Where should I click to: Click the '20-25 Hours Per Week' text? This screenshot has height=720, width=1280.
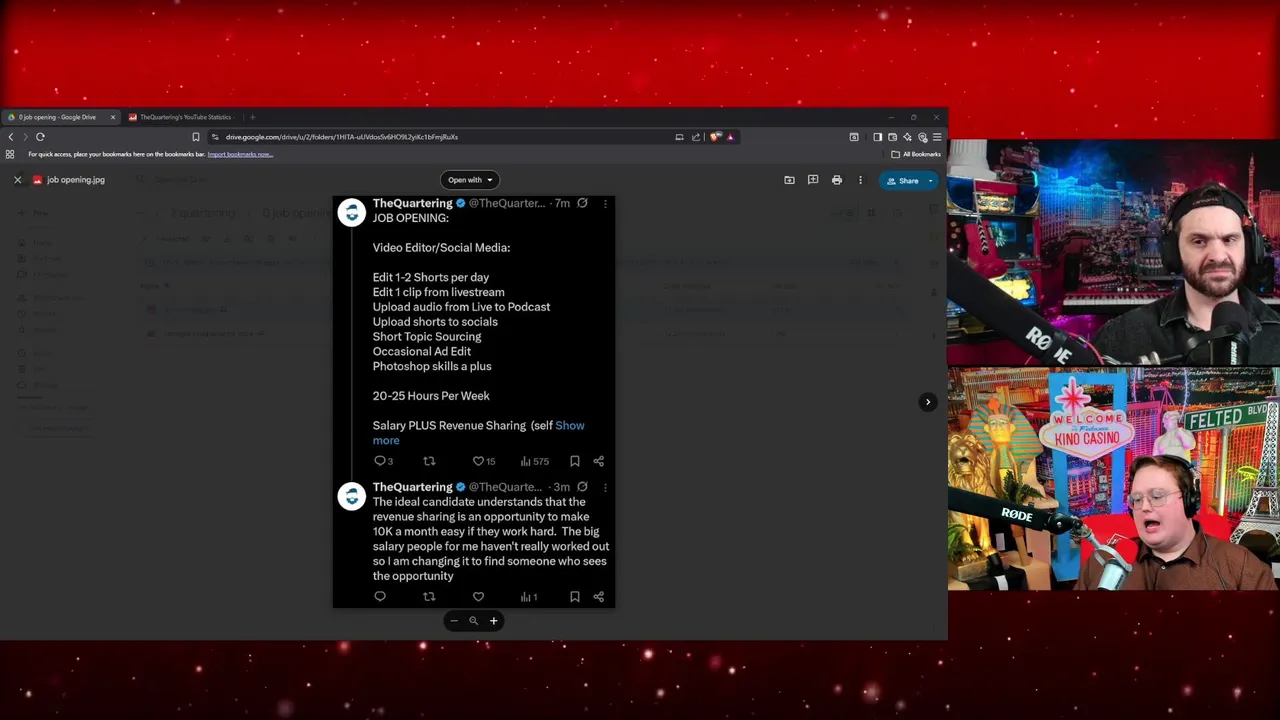pyautogui.click(x=431, y=396)
